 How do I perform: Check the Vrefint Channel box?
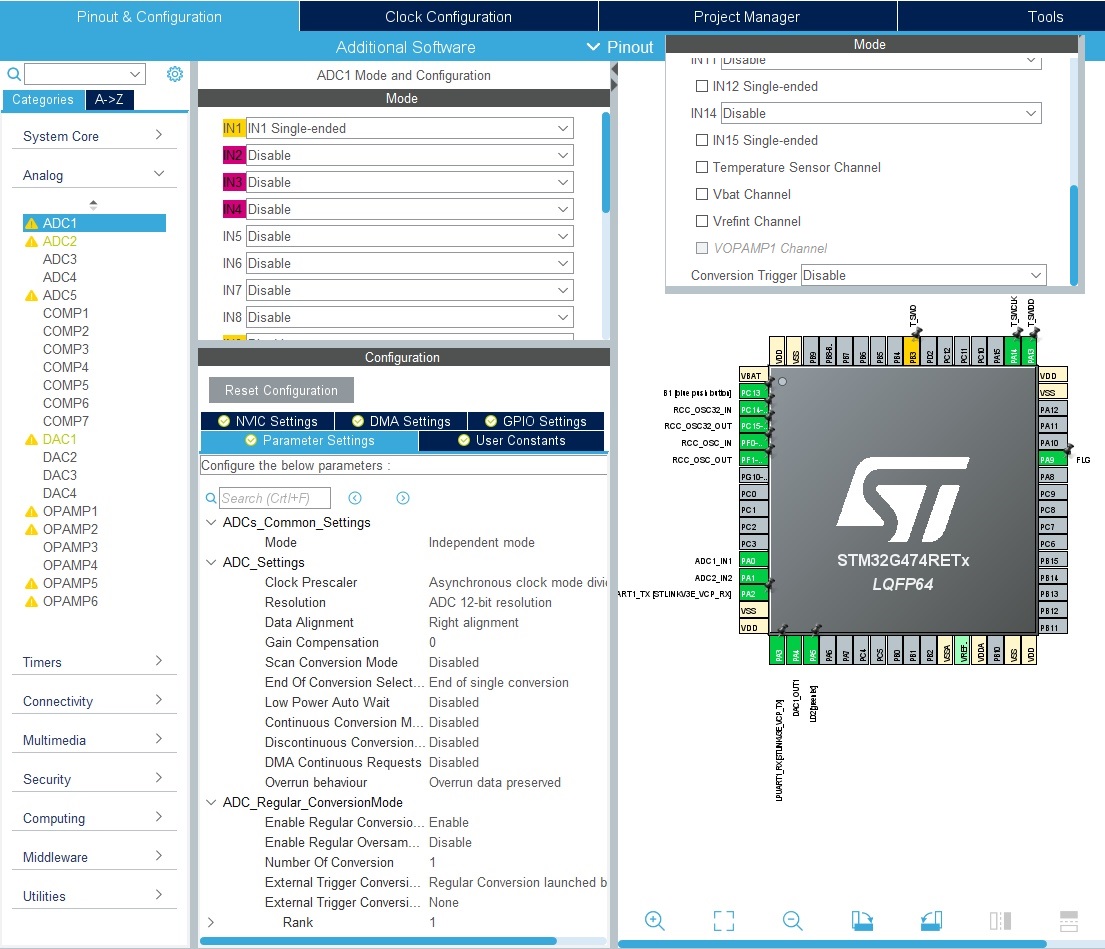702,221
